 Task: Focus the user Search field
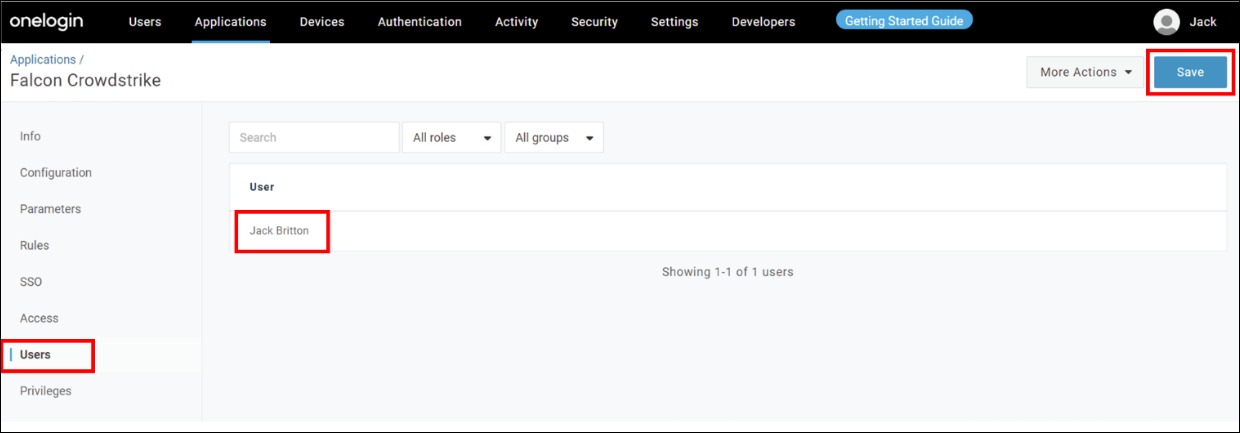pos(314,137)
